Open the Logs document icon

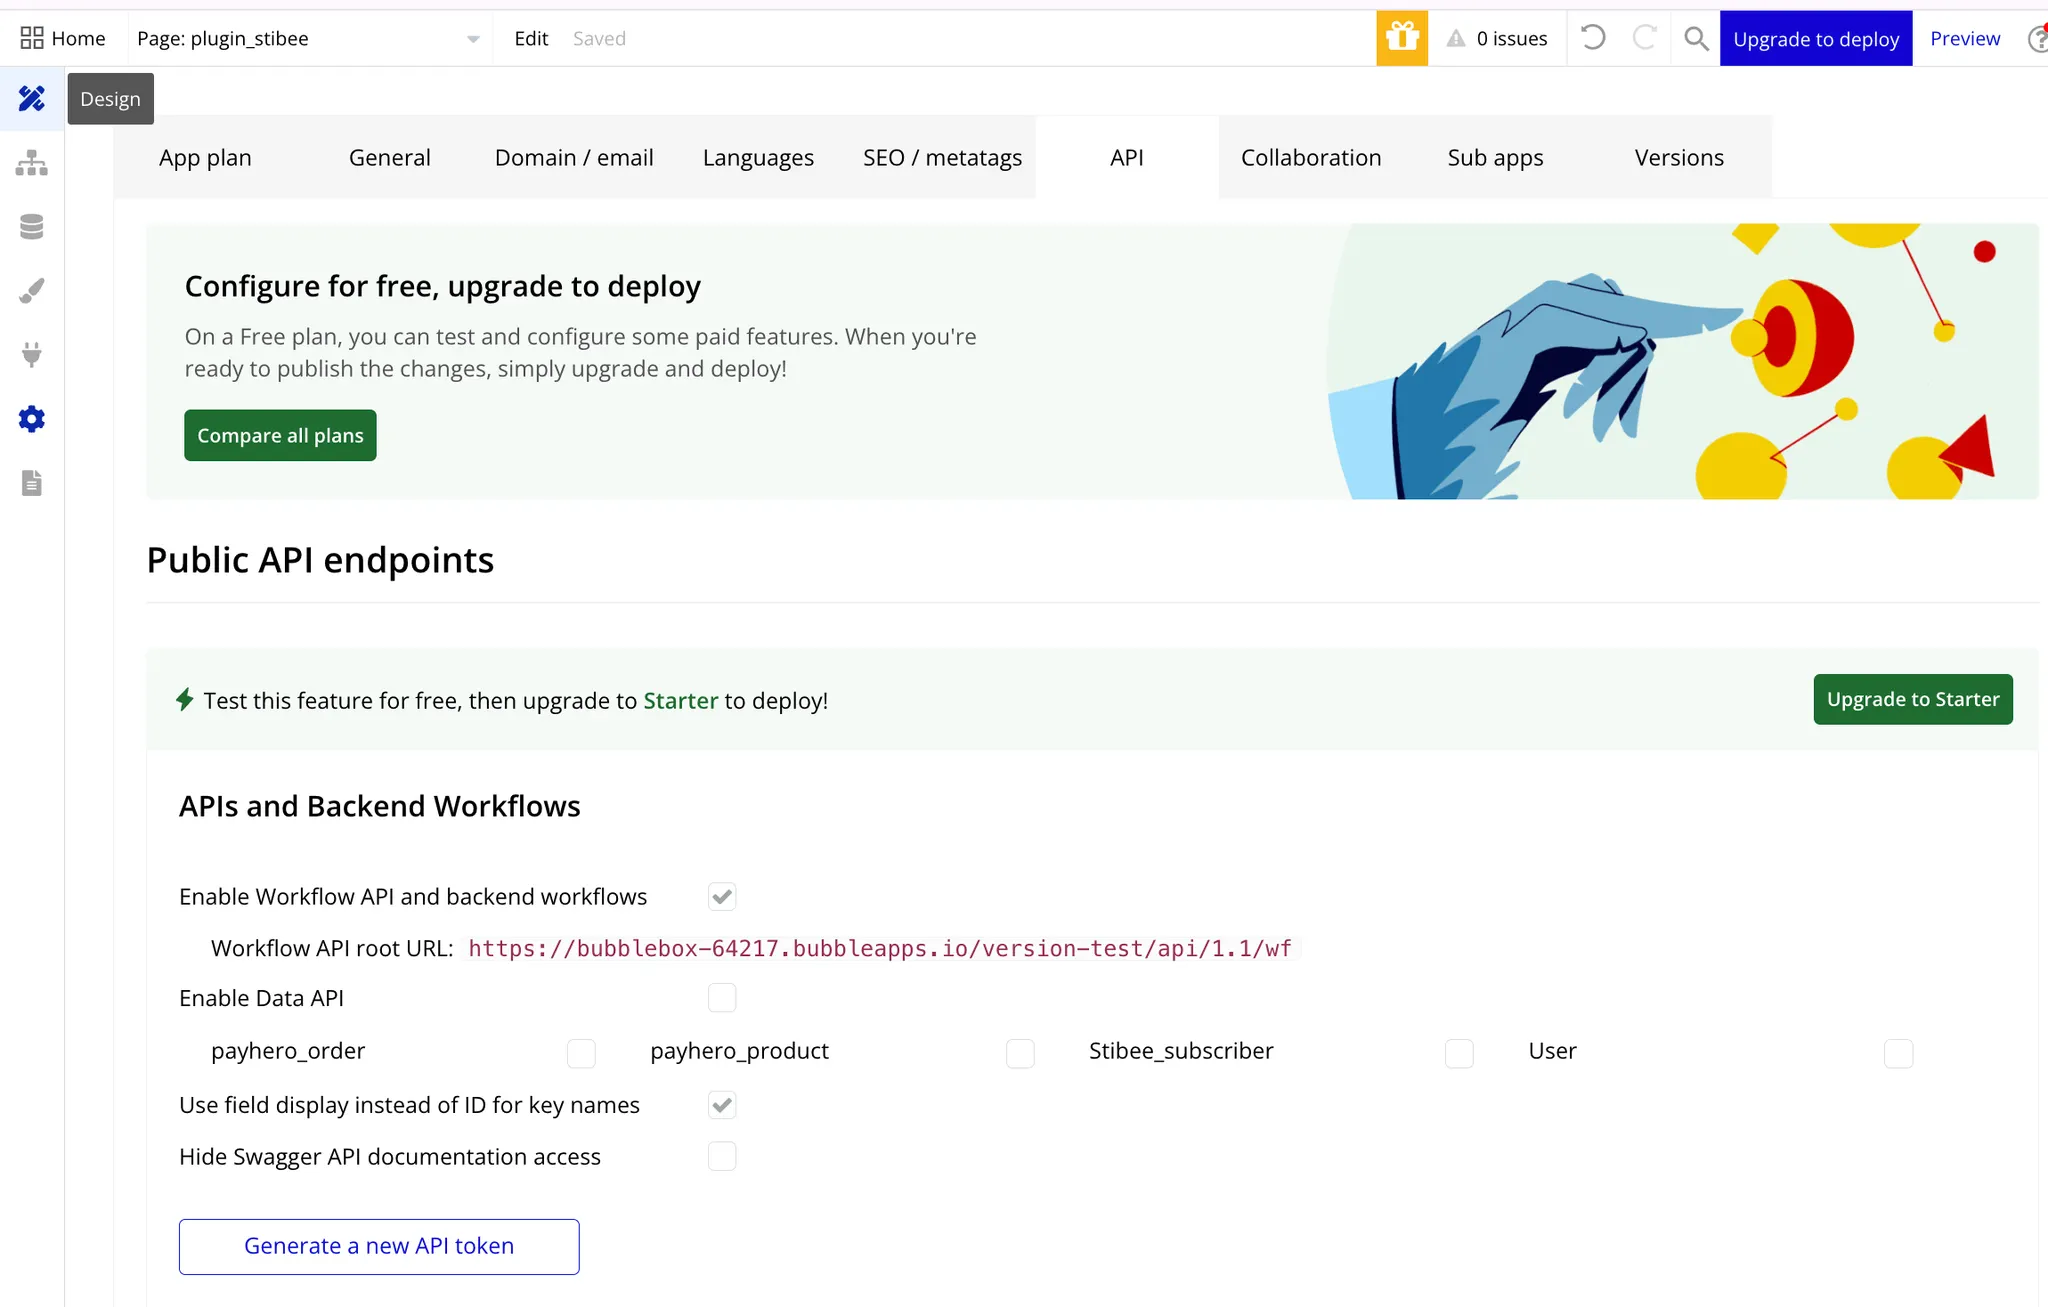coord(32,483)
